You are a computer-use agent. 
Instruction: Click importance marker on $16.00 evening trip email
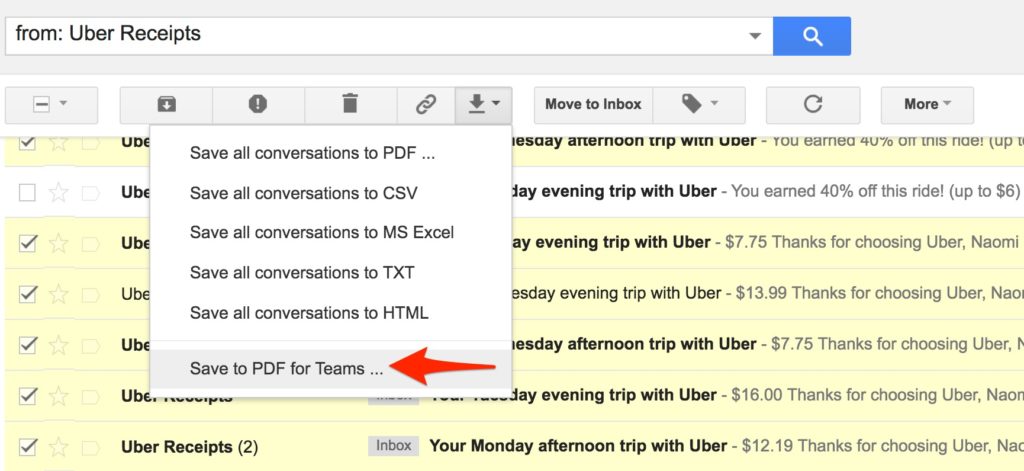(90, 397)
